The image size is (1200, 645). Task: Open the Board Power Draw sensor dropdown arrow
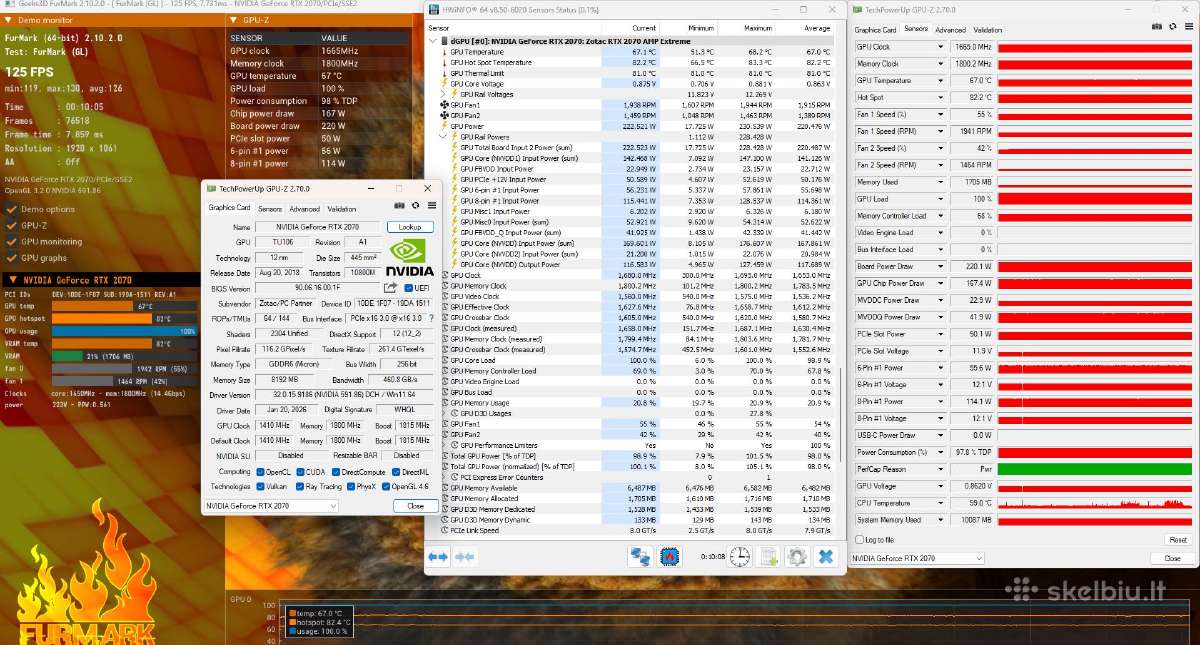pos(940,266)
